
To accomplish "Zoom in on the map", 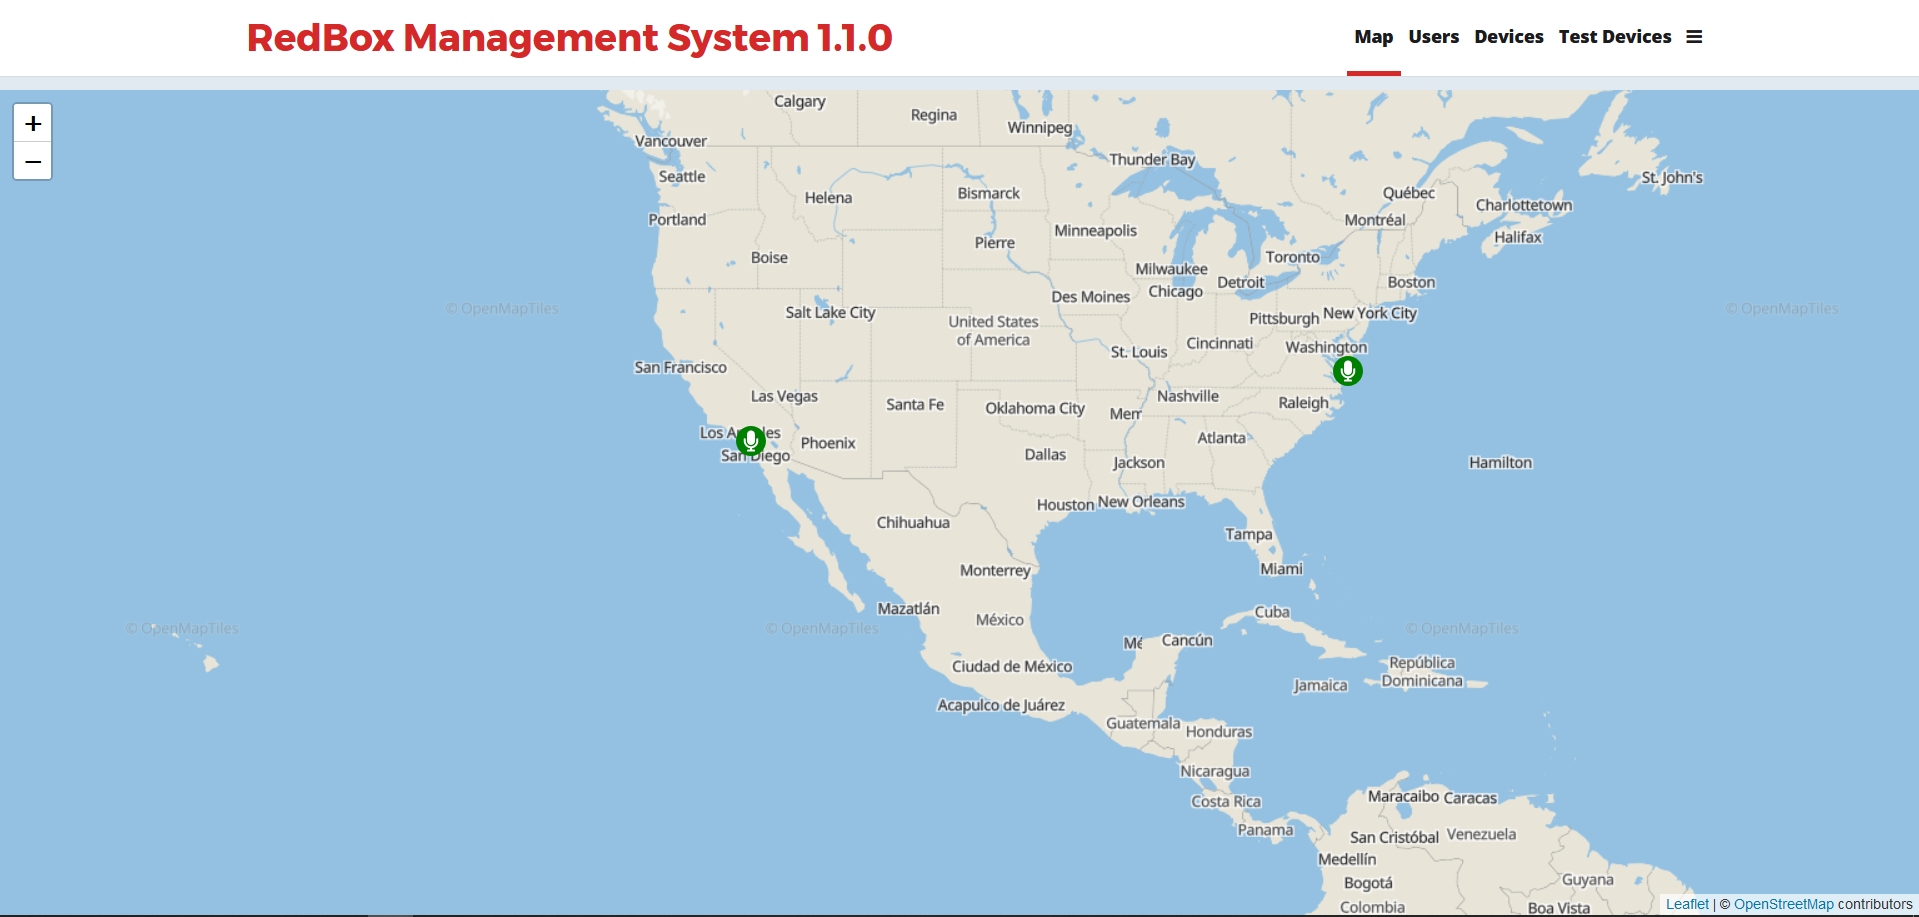I will (x=33, y=123).
